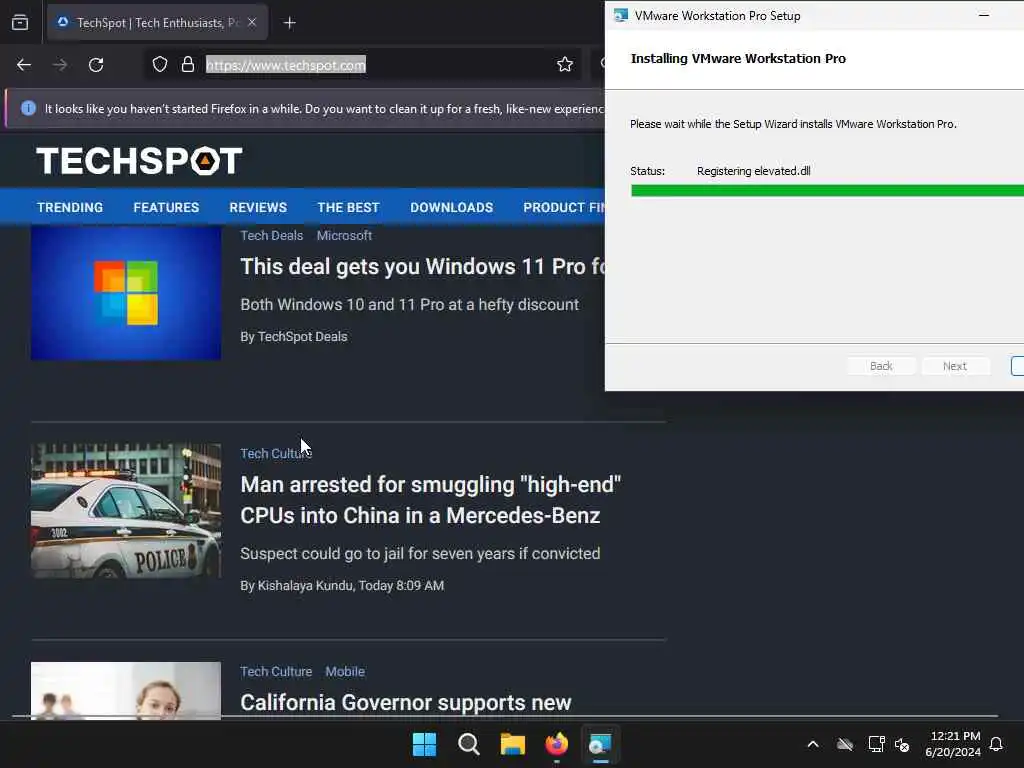Open the tracking protection shield icon
The image size is (1024, 768).
coord(160,65)
